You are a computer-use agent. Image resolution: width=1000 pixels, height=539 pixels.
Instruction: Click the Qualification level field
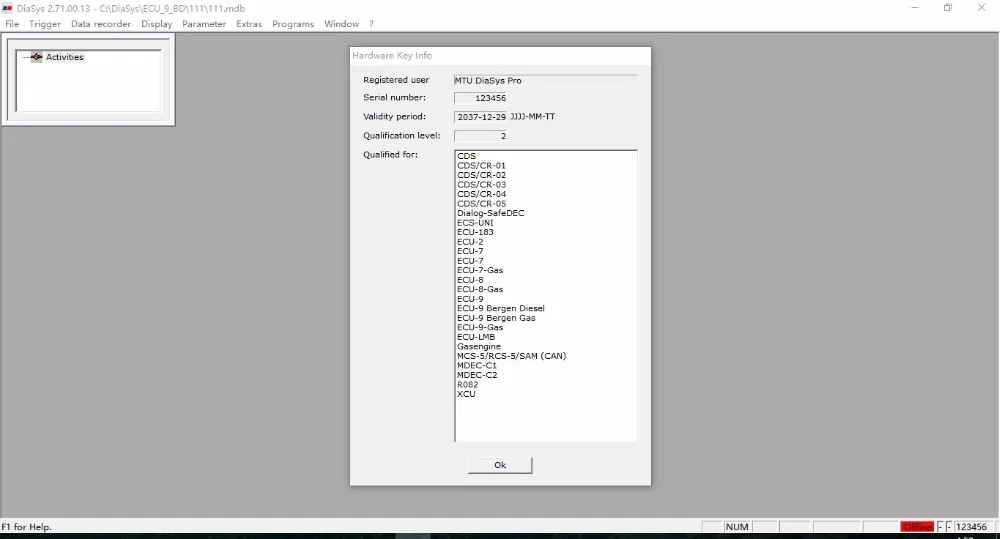[480, 136]
